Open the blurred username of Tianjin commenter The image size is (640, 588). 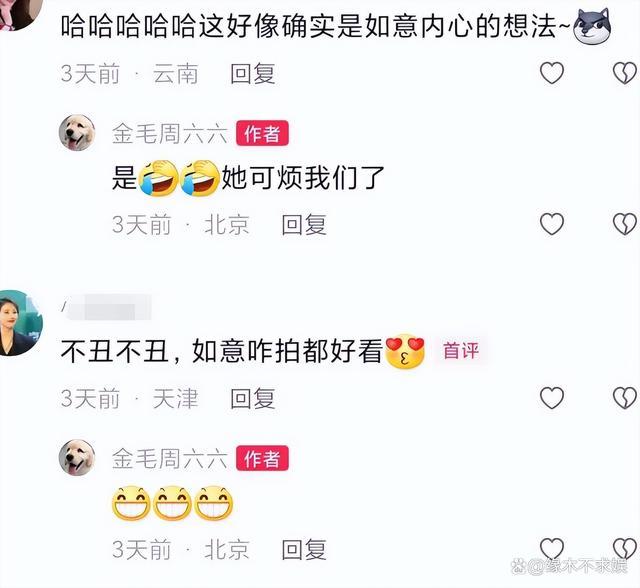(x=107, y=307)
